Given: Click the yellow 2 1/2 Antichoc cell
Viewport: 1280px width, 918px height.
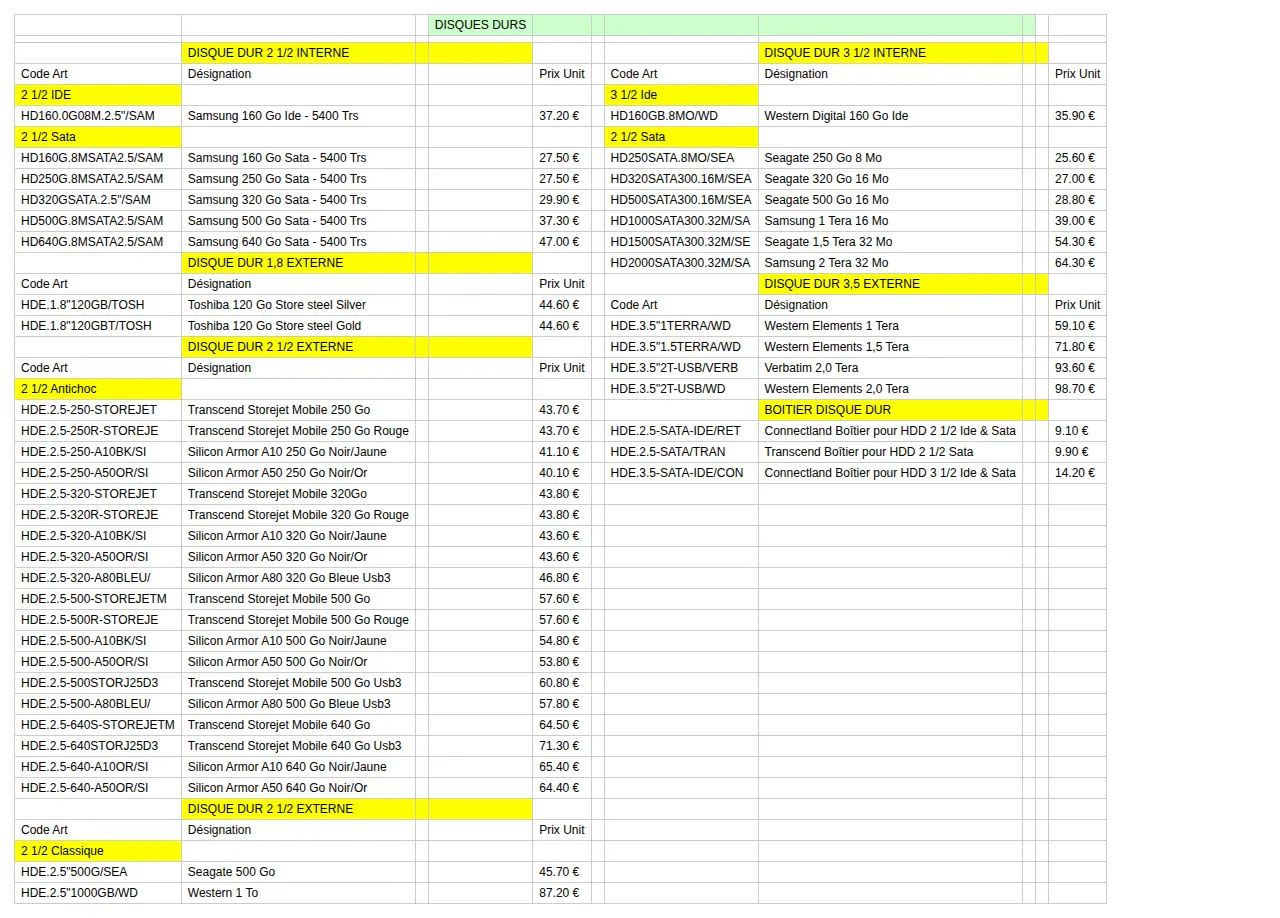Looking at the screenshot, I should tap(98, 389).
